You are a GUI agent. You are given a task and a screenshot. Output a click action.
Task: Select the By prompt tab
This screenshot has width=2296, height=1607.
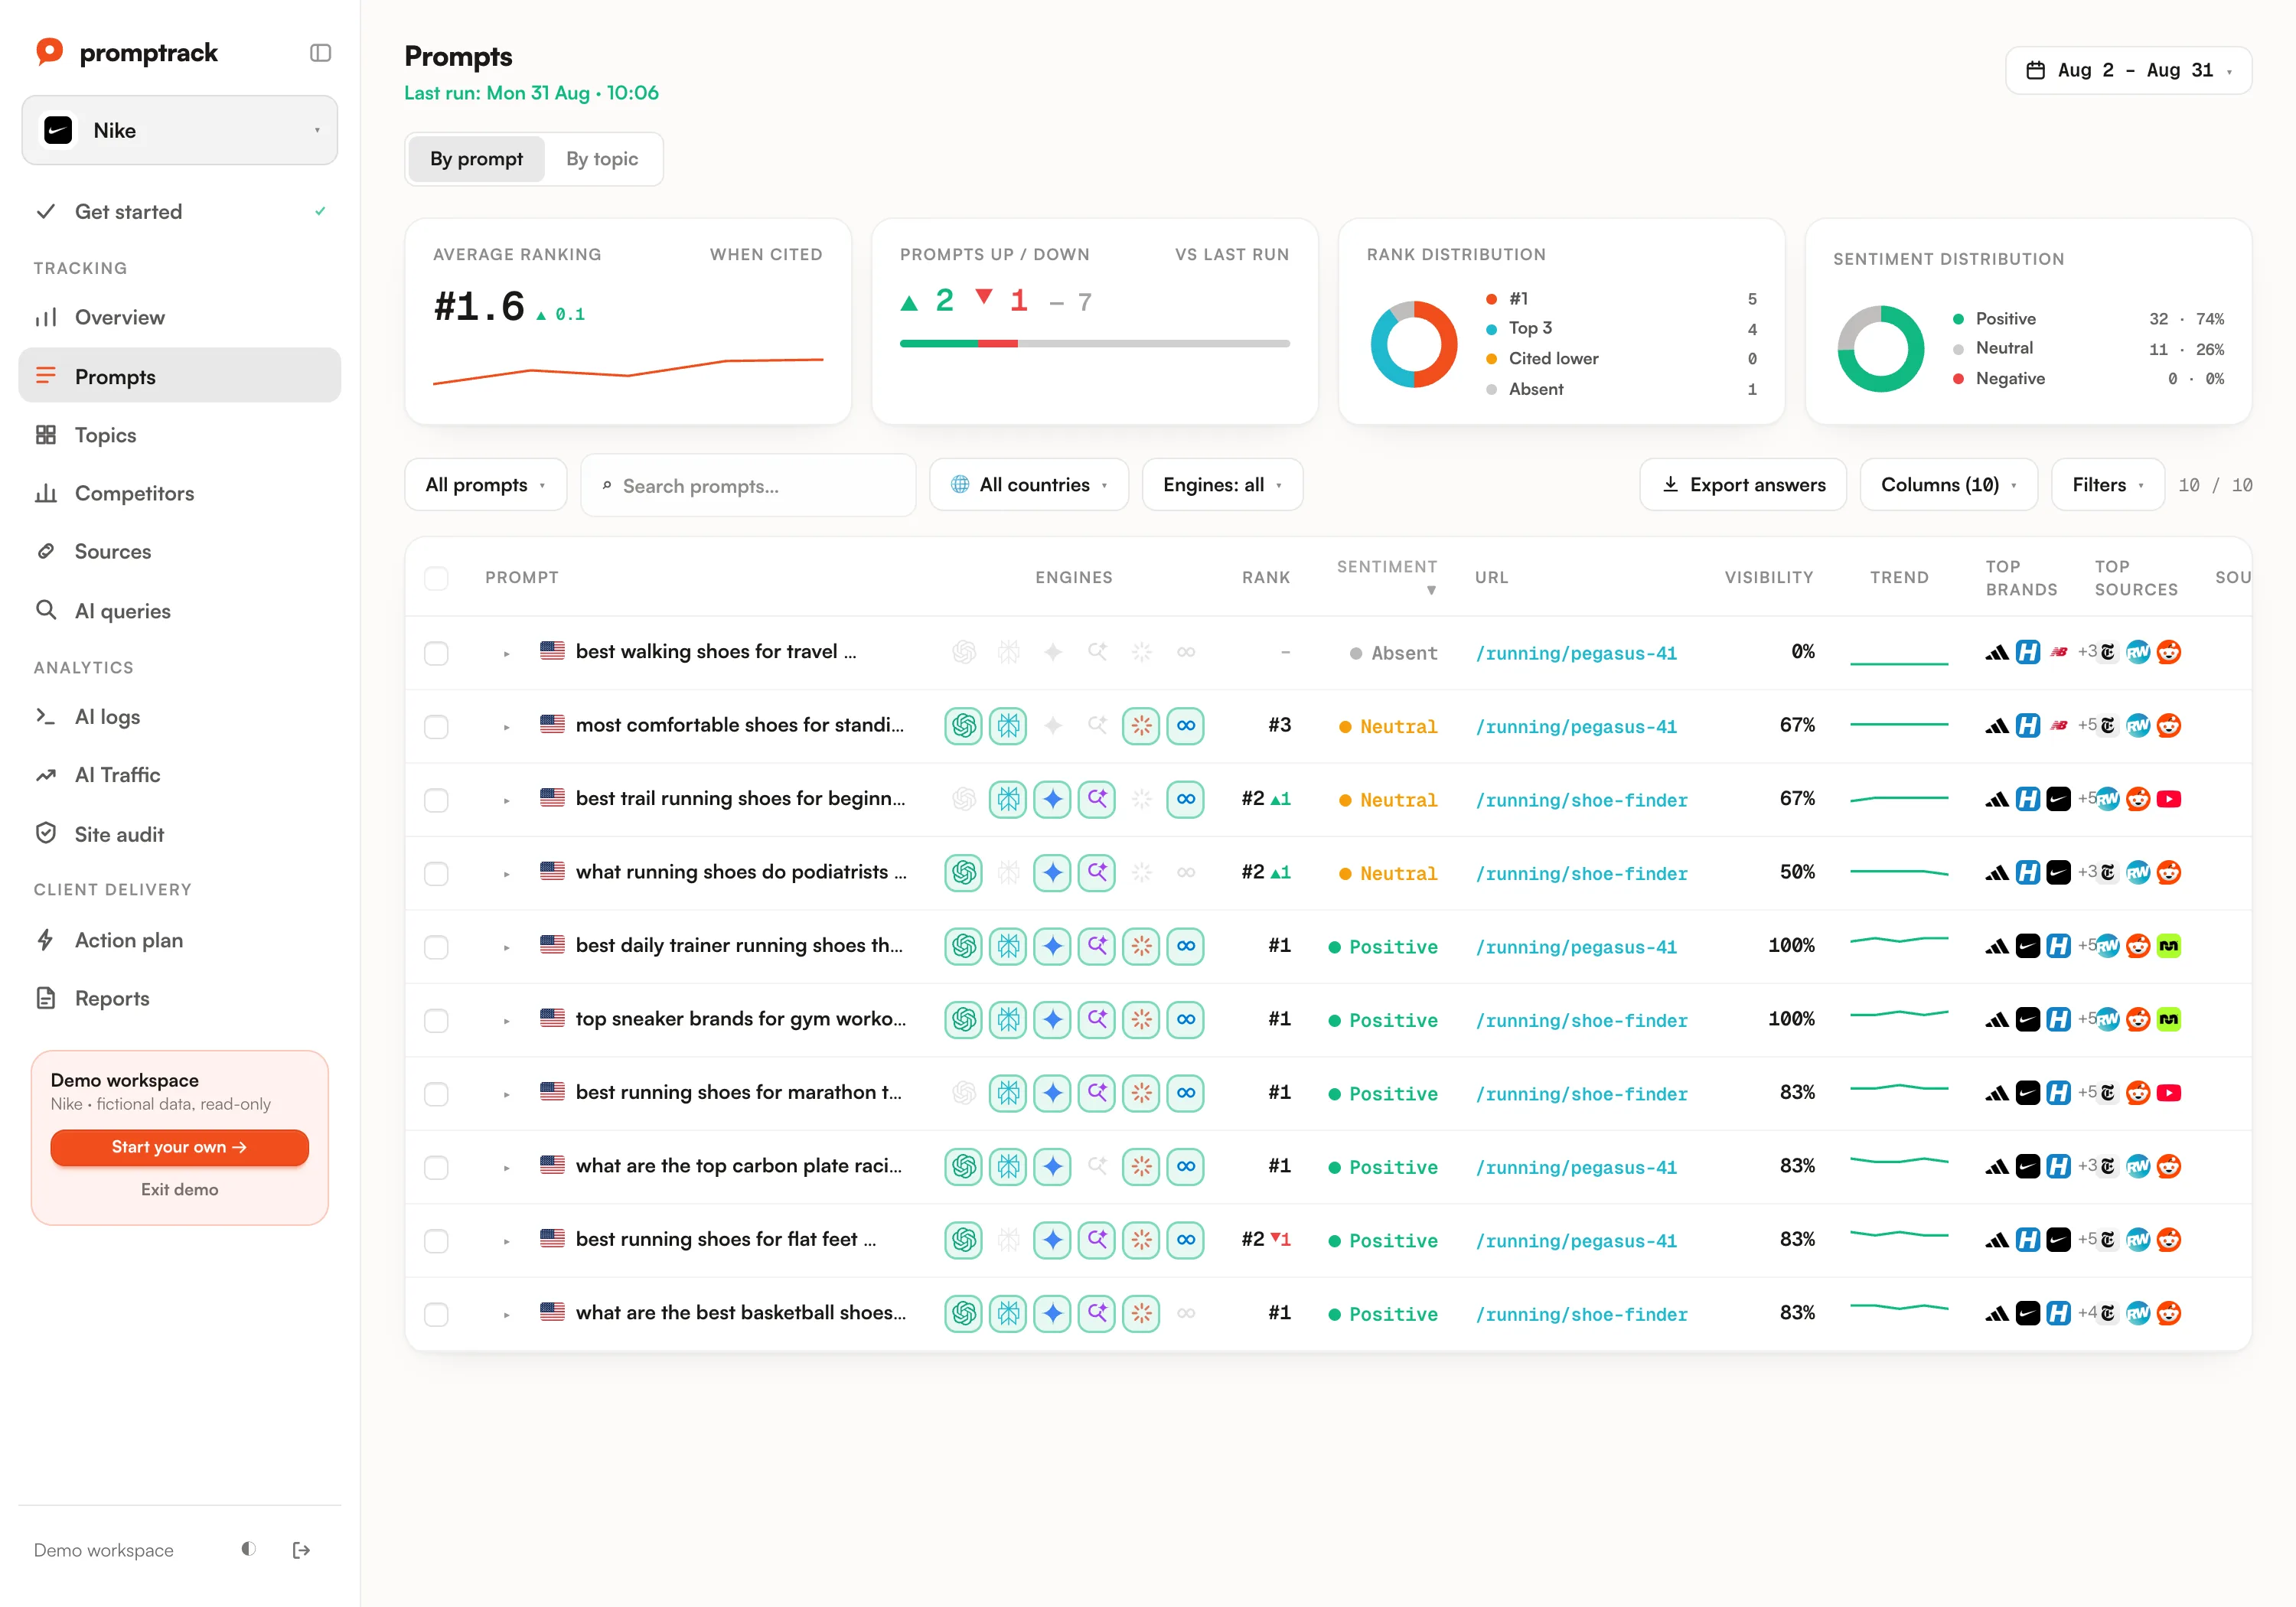pos(476,159)
